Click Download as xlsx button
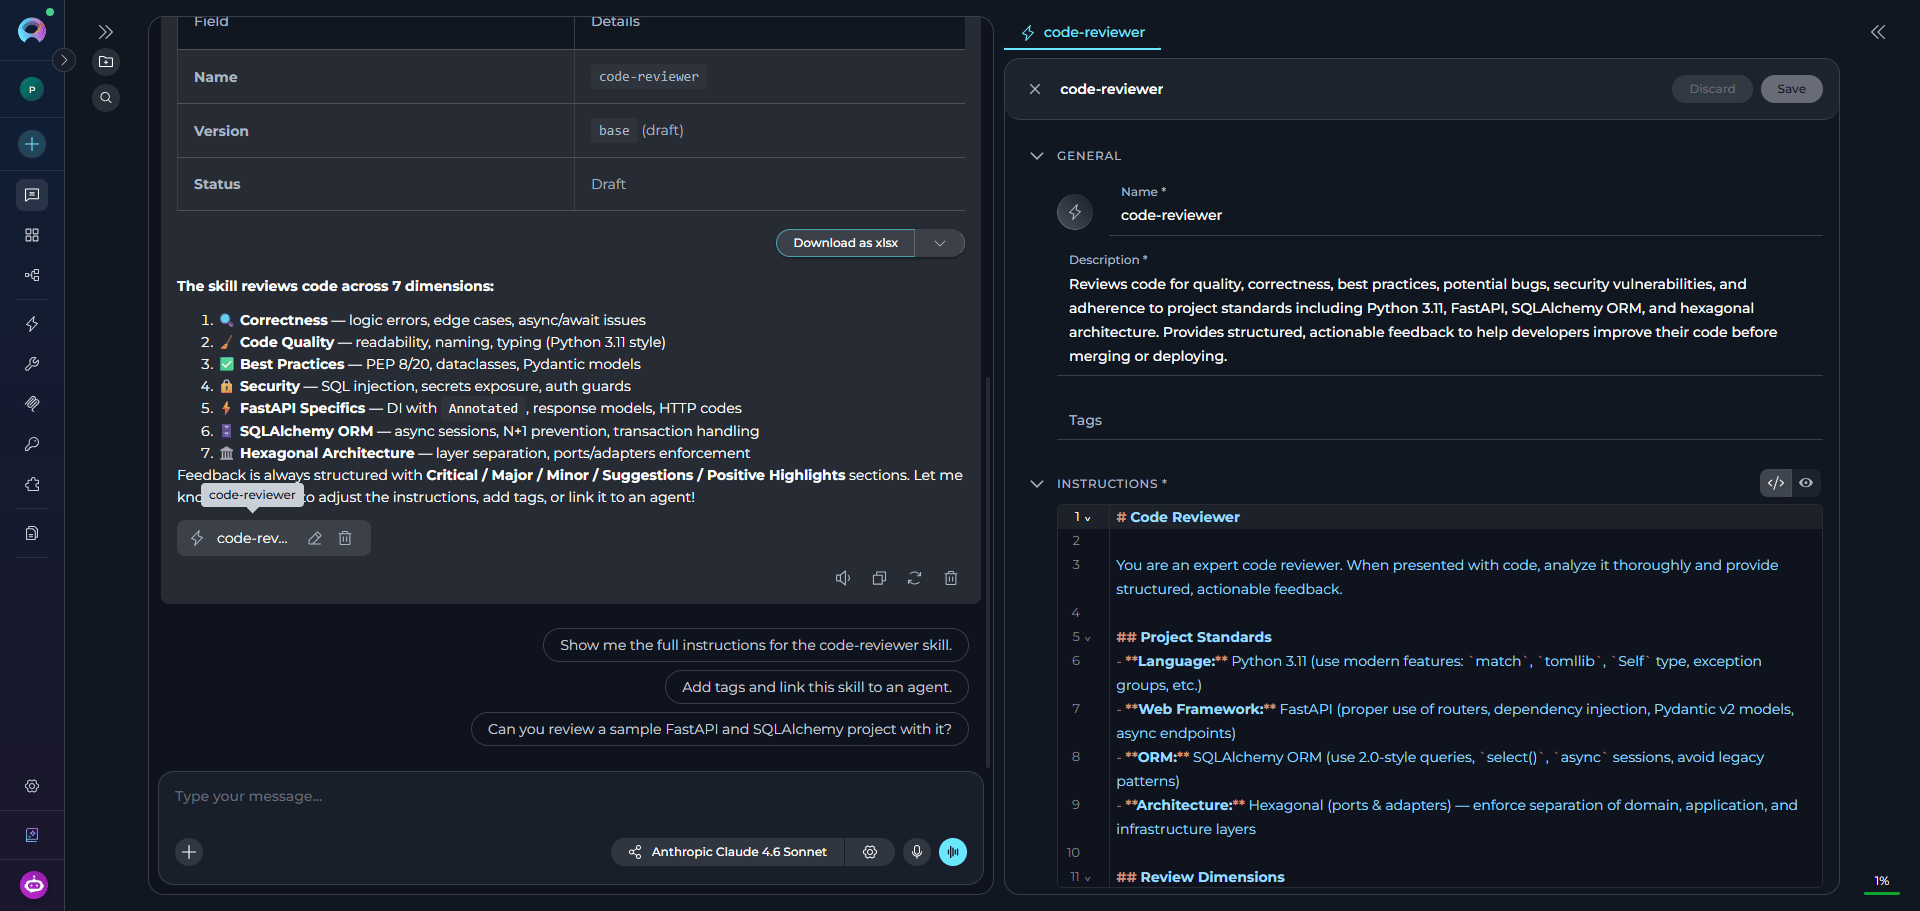Image resolution: width=1920 pixels, height=911 pixels. click(846, 243)
